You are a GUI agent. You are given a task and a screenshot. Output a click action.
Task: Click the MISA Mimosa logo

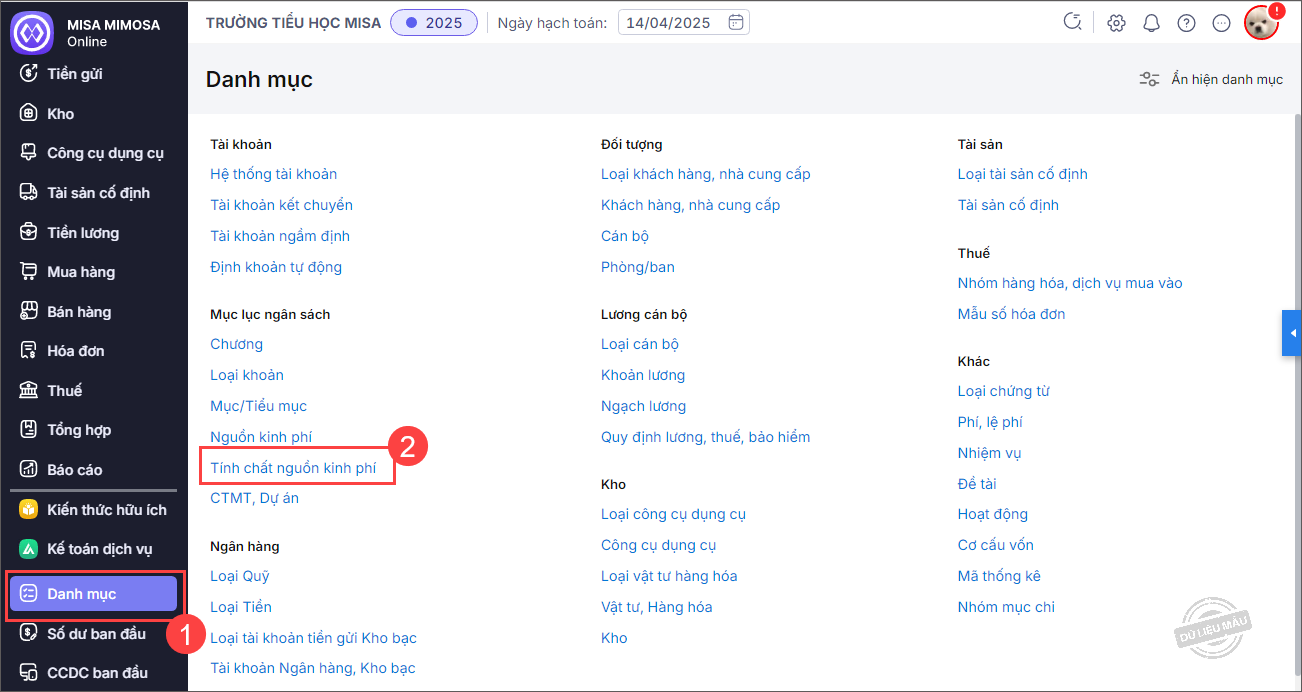[x=31, y=31]
